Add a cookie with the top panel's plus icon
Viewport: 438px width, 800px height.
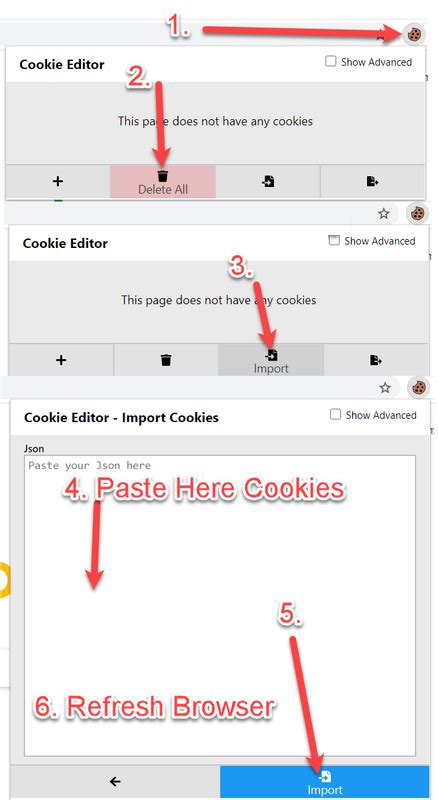coord(58,181)
